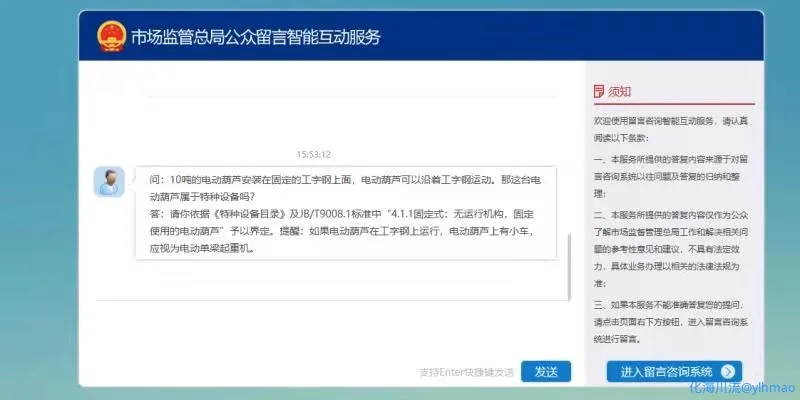Click the user avatar beside the chat message
The image size is (800, 400).
(109, 182)
